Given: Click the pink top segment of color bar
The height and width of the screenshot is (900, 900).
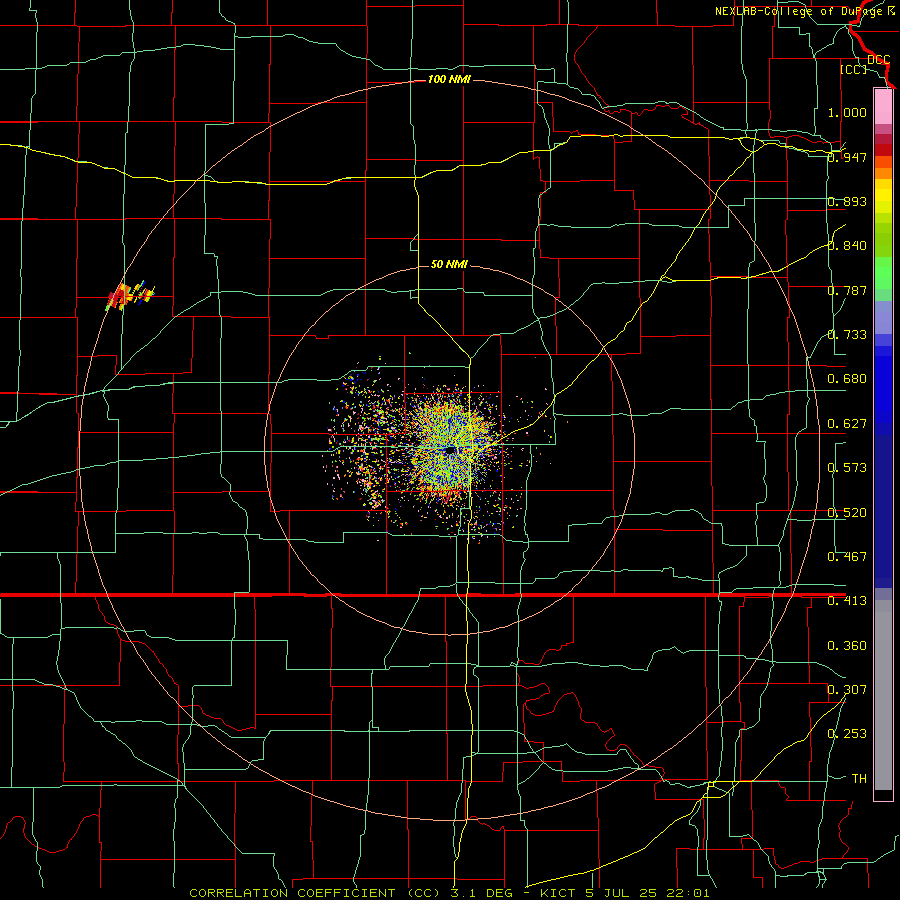Looking at the screenshot, I should 883,106.
